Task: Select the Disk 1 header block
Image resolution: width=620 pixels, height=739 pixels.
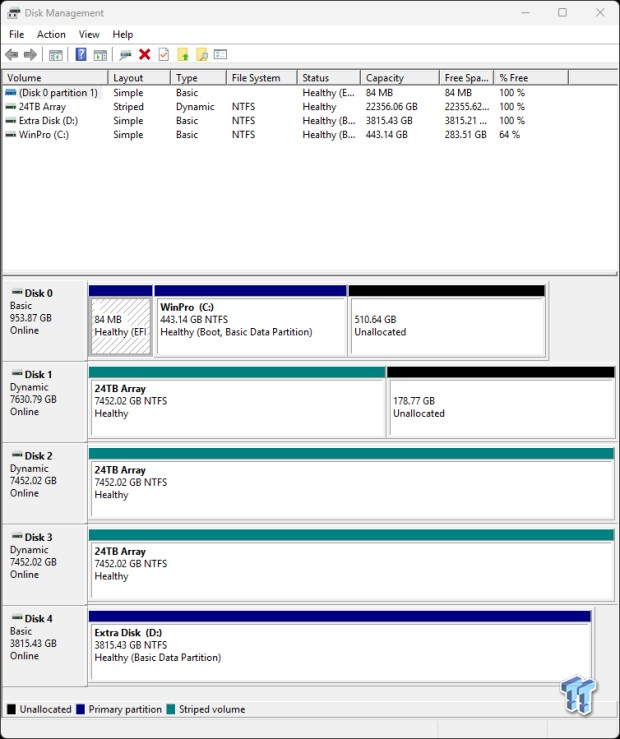Action: click(x=45, y=402)
